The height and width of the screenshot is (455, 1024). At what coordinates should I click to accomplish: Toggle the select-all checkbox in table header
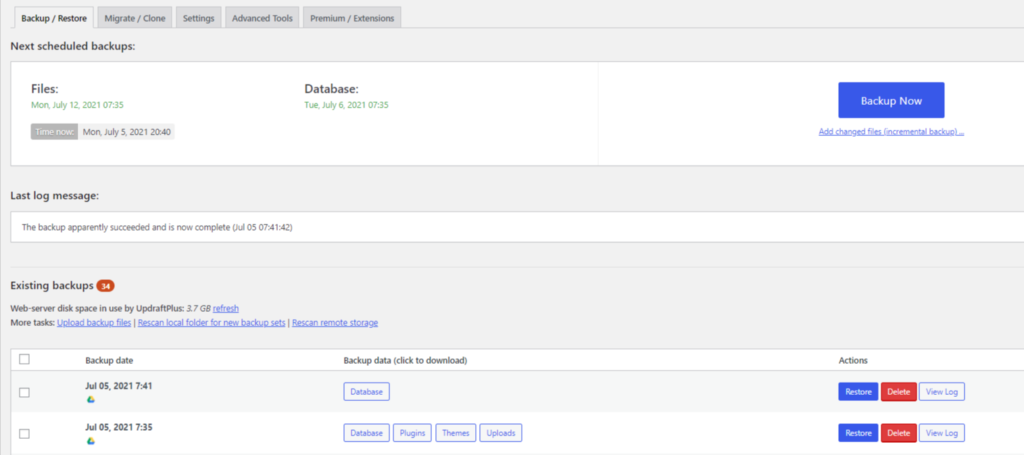24,359
